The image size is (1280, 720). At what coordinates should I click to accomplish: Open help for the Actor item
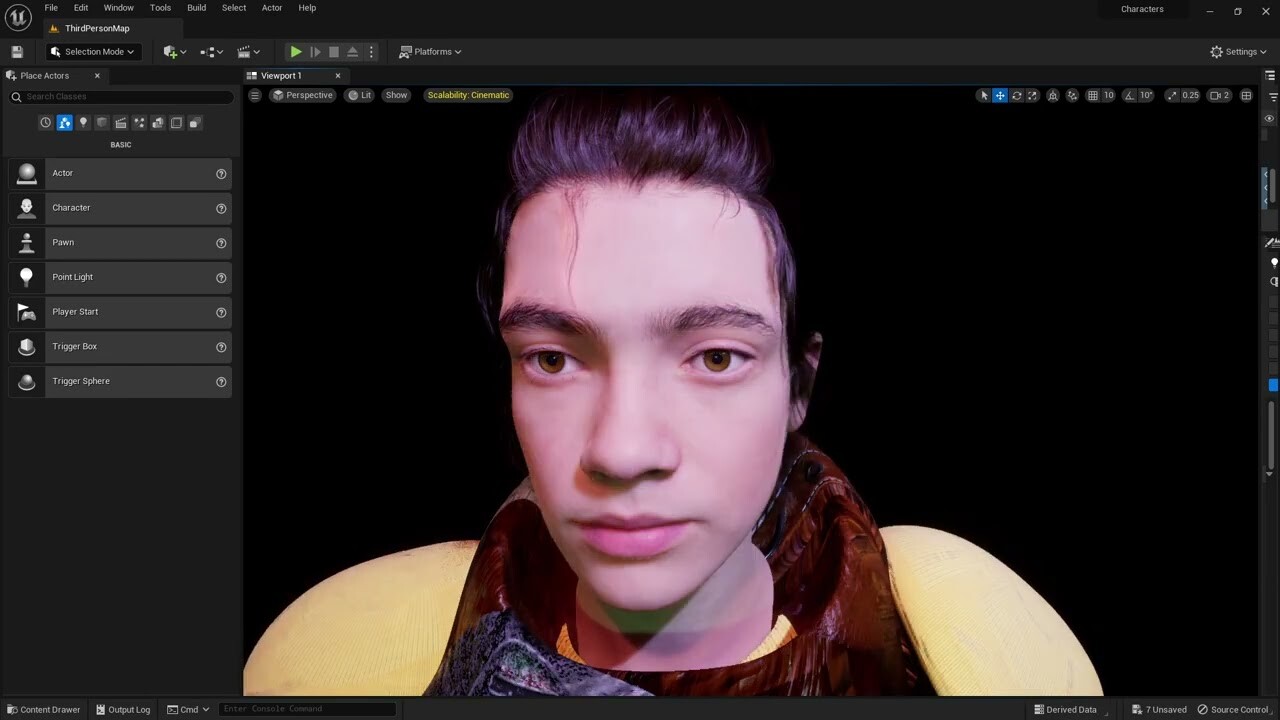click(221, 174)
